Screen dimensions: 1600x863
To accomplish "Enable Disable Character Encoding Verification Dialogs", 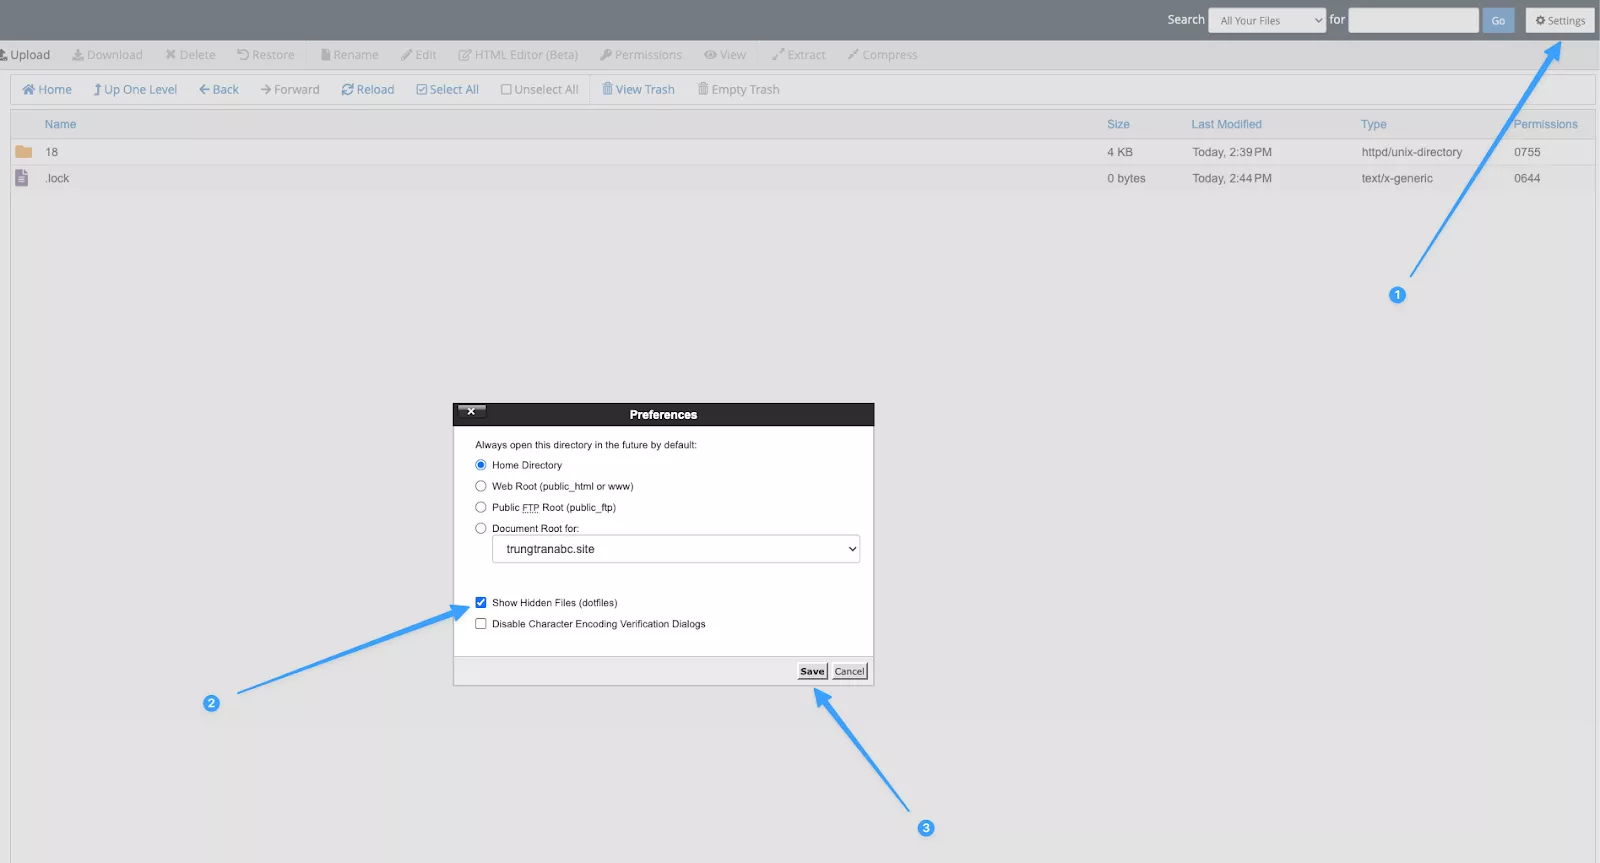I will point(481,624).
